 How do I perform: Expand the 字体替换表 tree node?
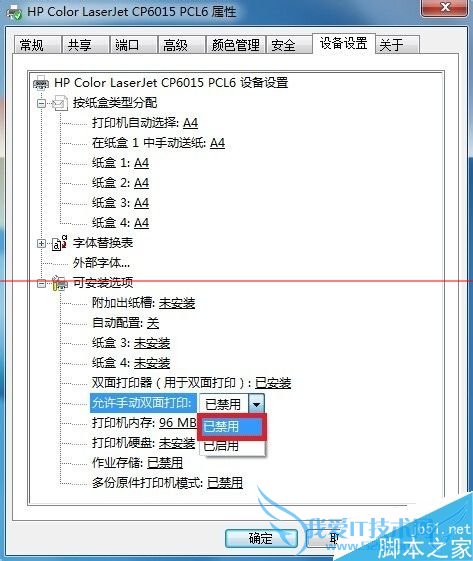42,243
